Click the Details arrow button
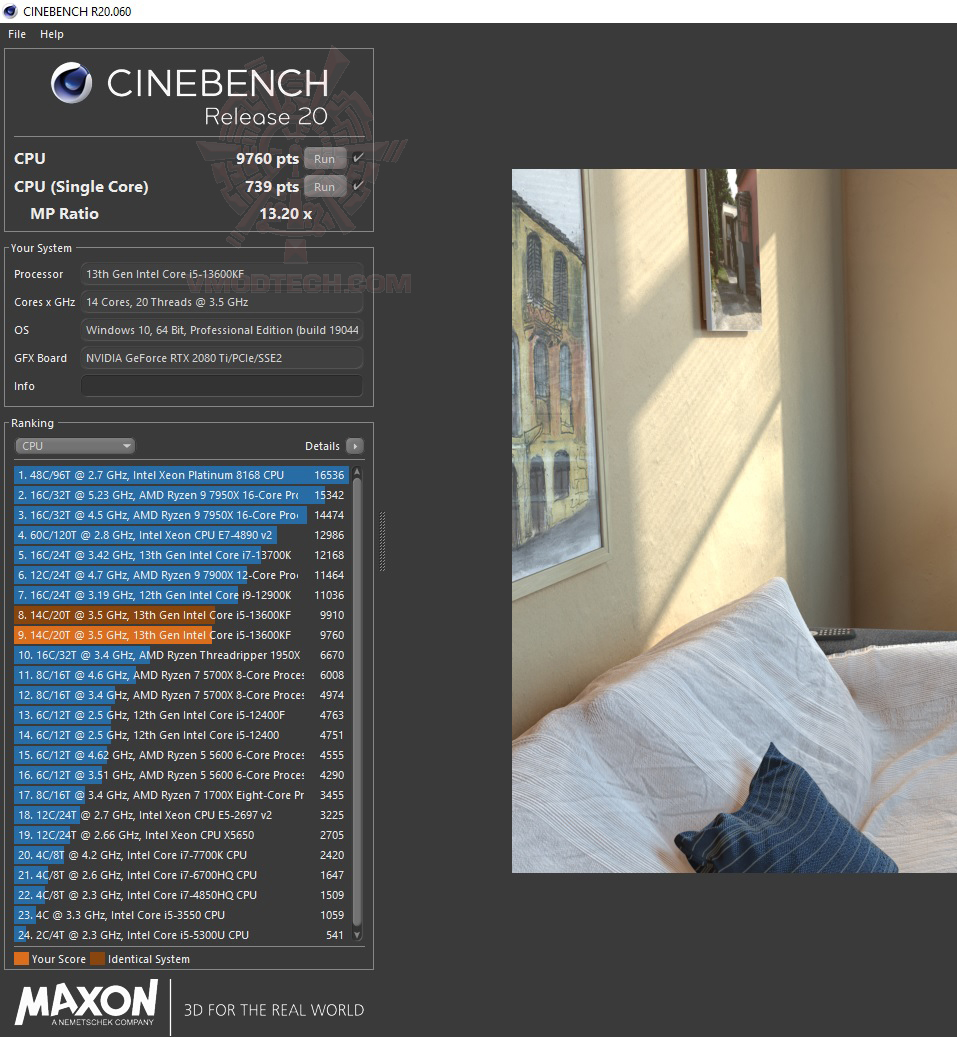Image resolution: width=957 pixels, height=1037 pixels. (354, 446)
